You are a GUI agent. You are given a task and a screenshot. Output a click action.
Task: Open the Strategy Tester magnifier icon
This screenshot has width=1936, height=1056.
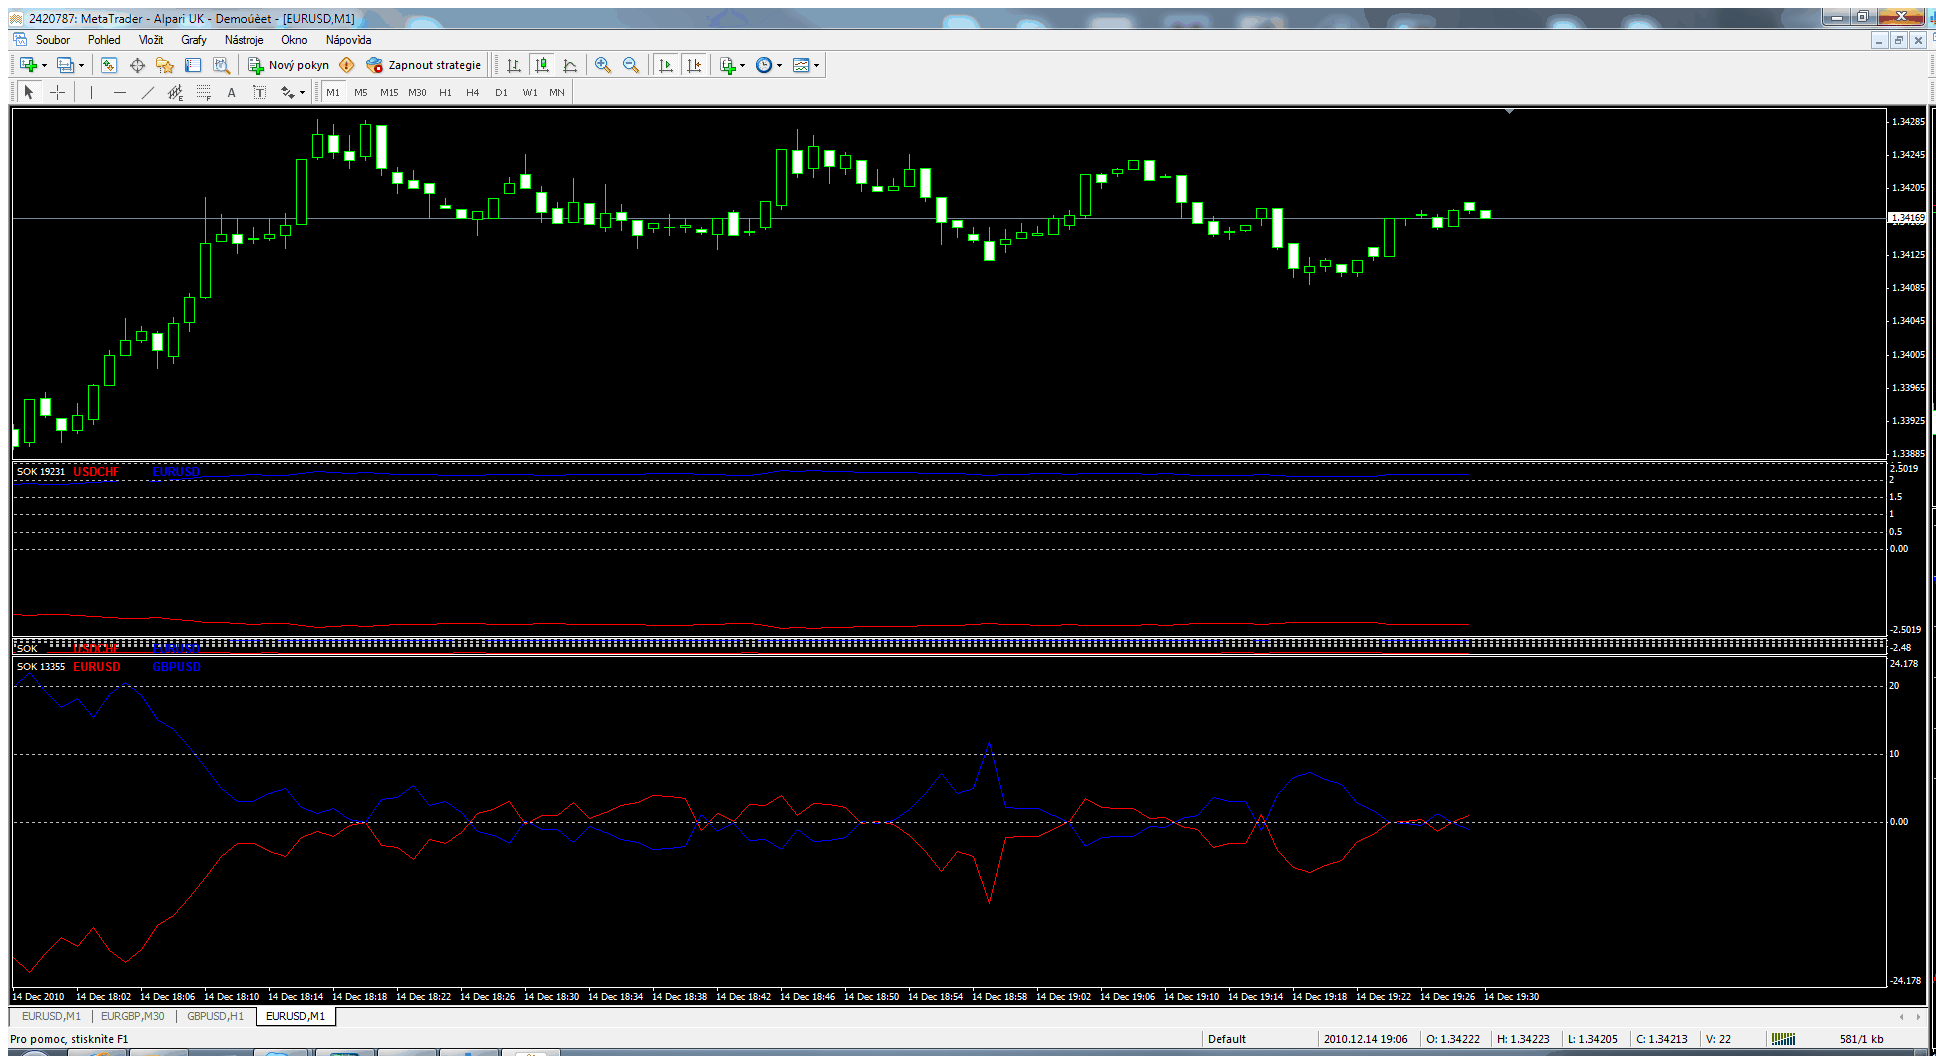click(221, 65)
